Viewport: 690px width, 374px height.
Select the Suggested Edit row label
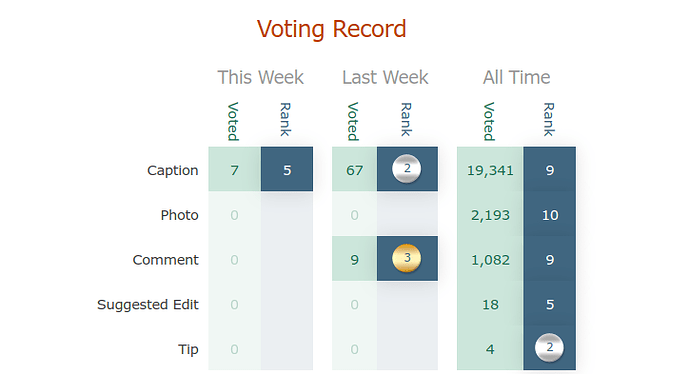tap(148, 304)
